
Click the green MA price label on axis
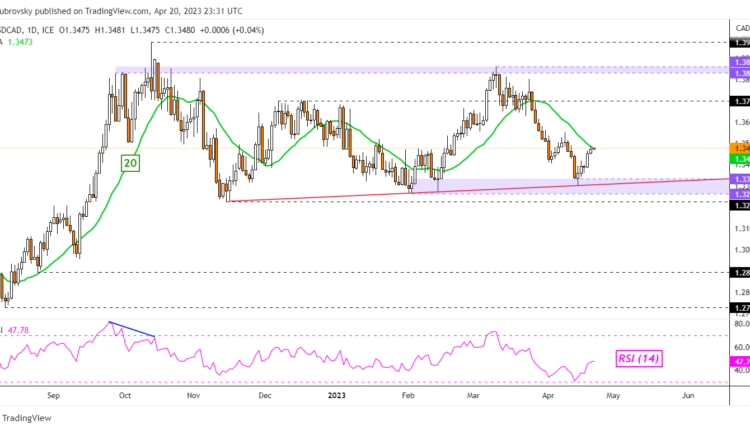[740, 159]
